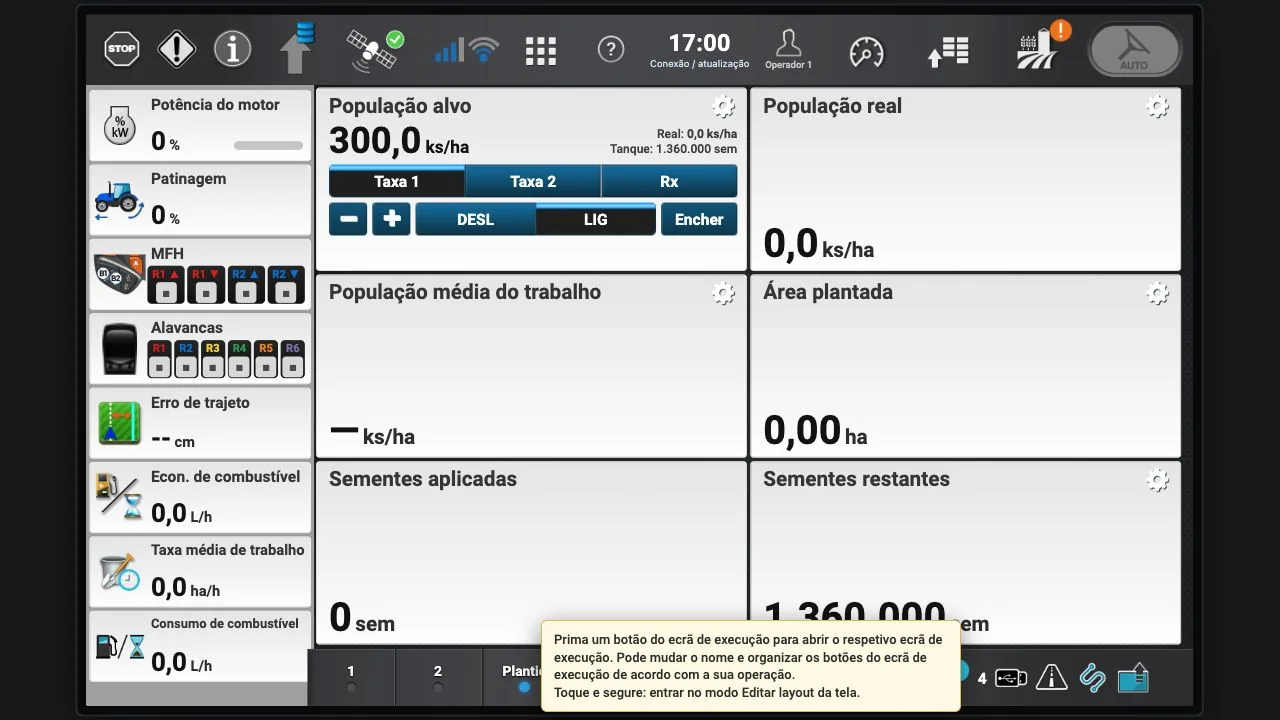
Task: Open the warning diamond alerts icon
Action: [x=177, y=48]
